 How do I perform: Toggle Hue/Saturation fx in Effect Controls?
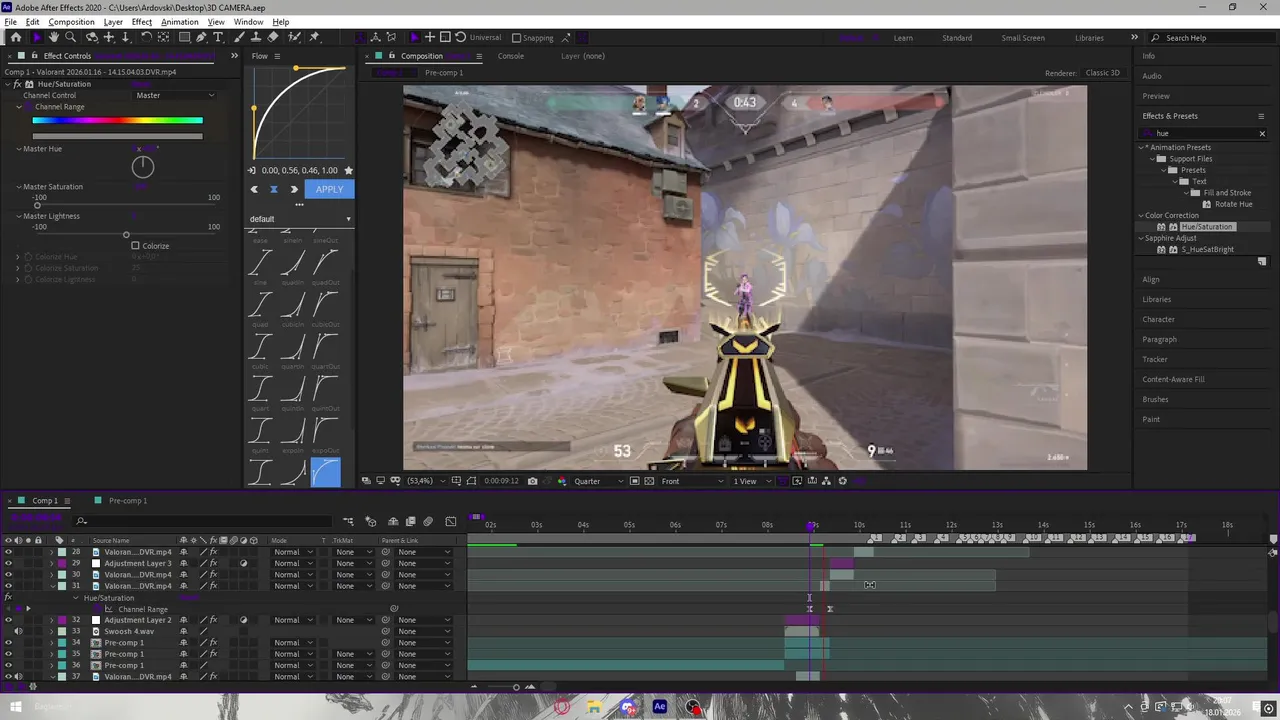pyautogui.click(x=17, y=84)
